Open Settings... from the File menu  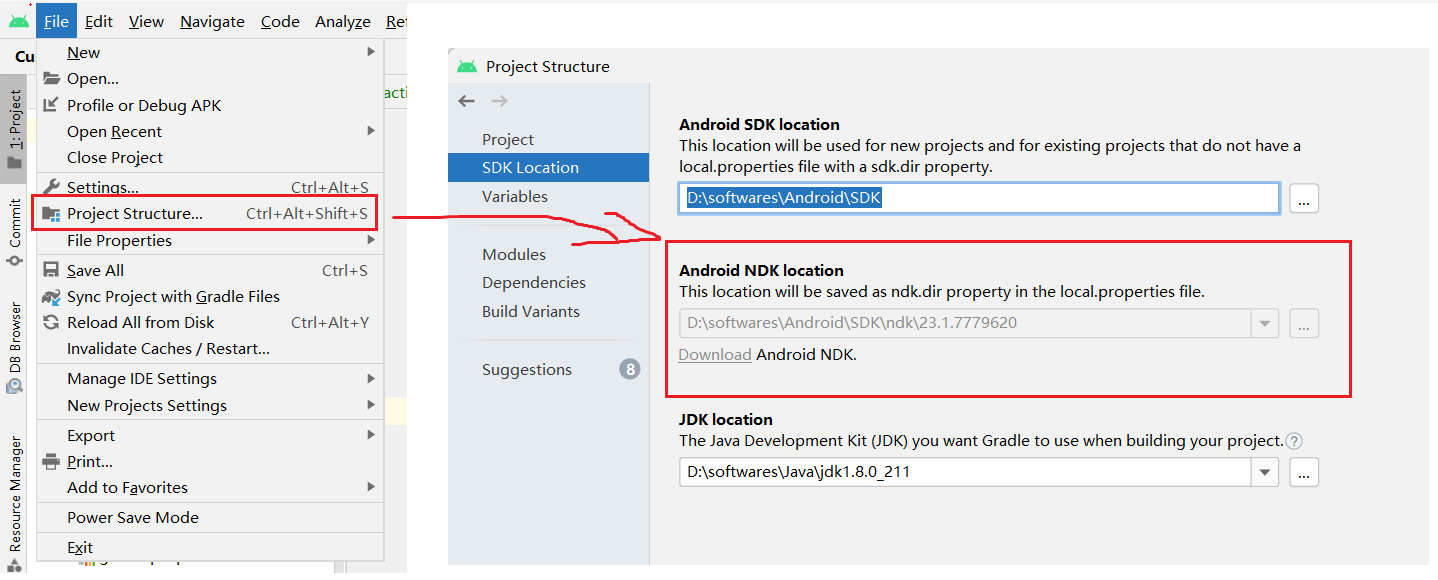[210, 187]
